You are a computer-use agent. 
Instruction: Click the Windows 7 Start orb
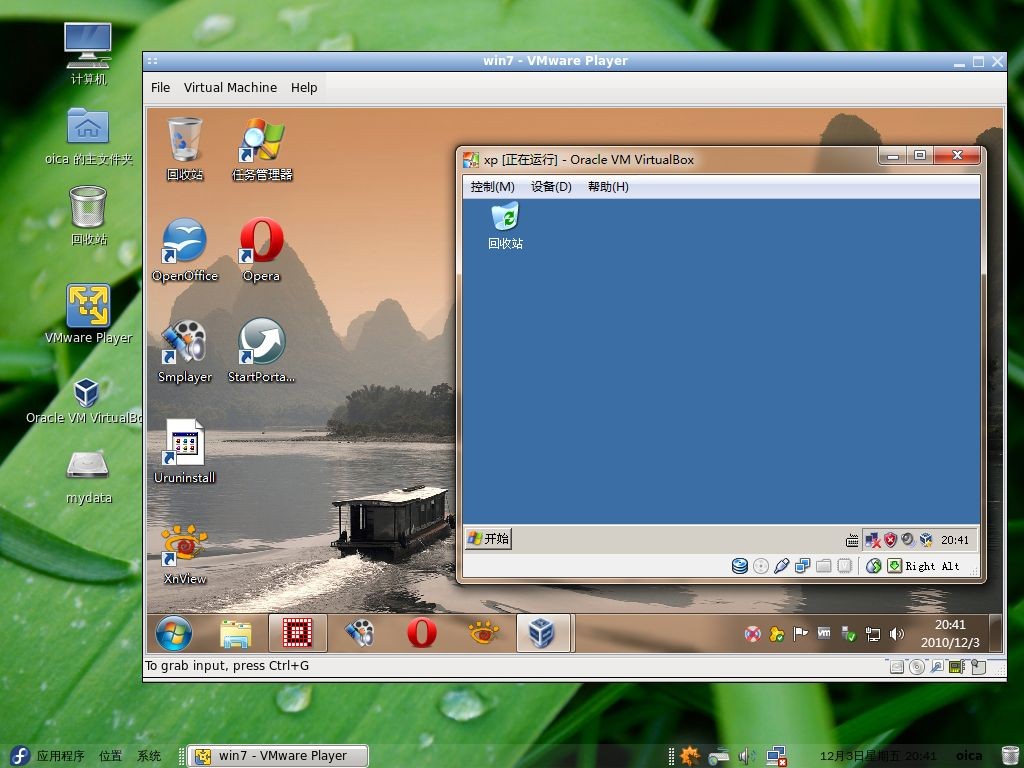click(174, 633)
